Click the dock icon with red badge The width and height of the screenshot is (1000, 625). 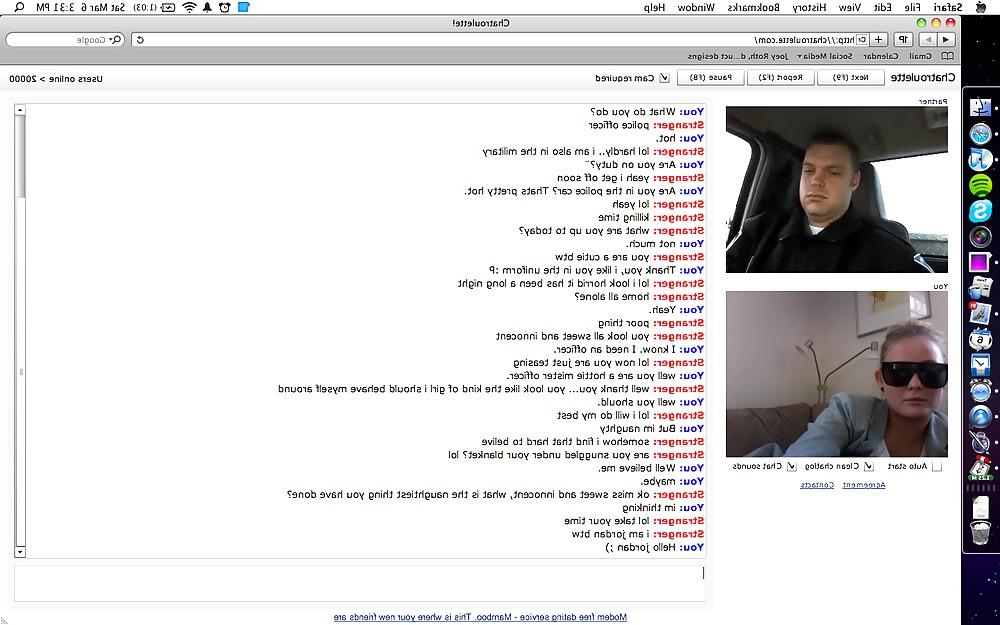coord(980,314)
